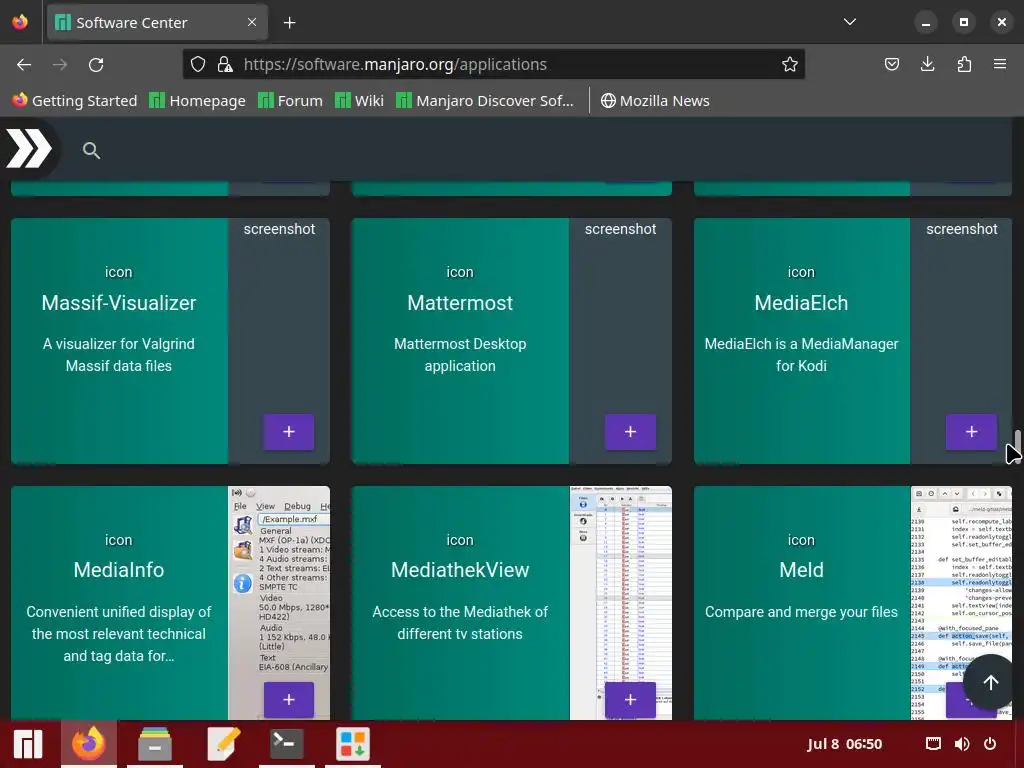Open the Mozilla News bookmark
The image size is (1024, 768).
[x=655, y=101]
